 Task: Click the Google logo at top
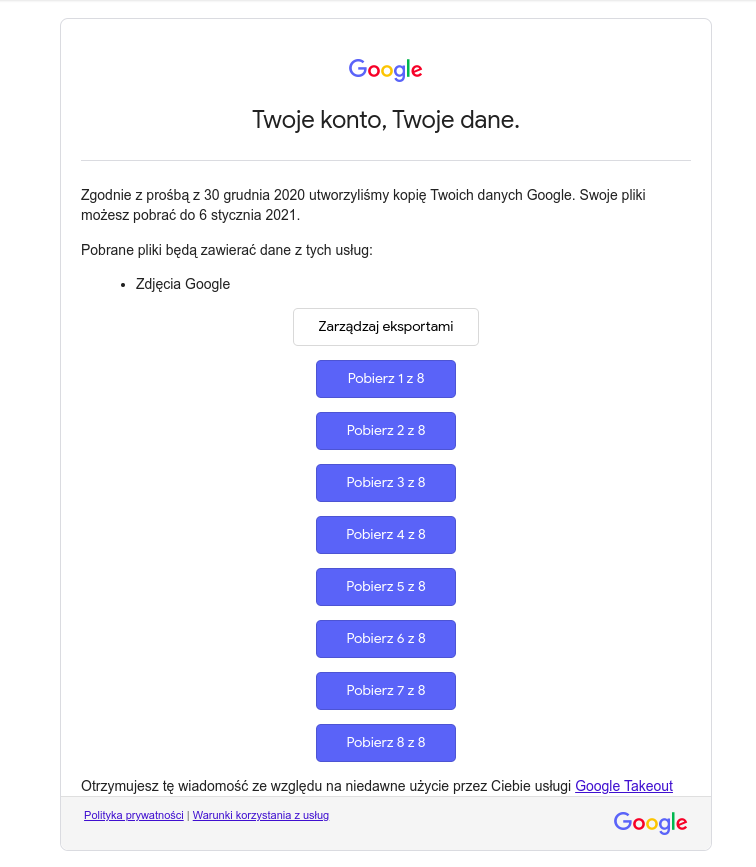pos(385,69)
